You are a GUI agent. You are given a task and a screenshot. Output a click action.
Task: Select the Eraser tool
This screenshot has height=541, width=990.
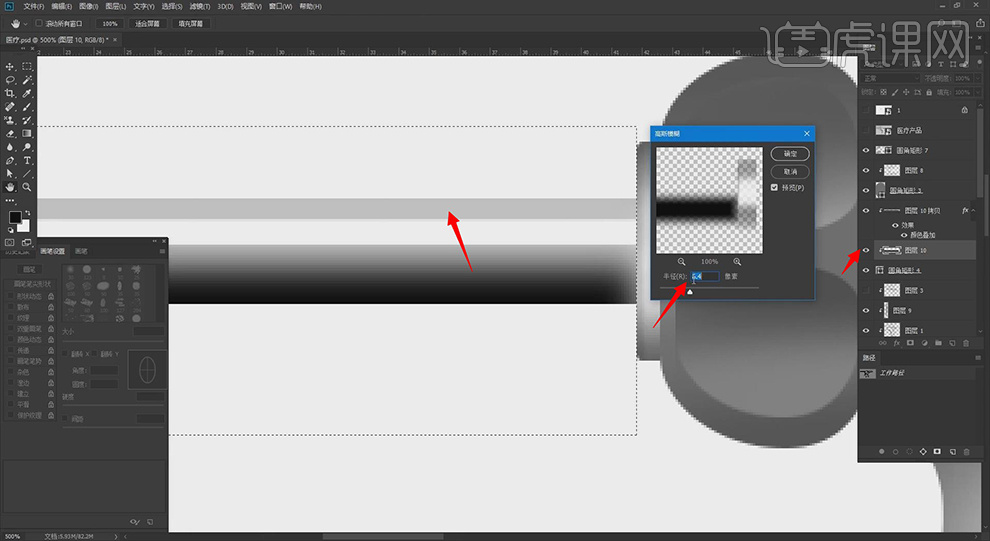(x=9, y=134)
